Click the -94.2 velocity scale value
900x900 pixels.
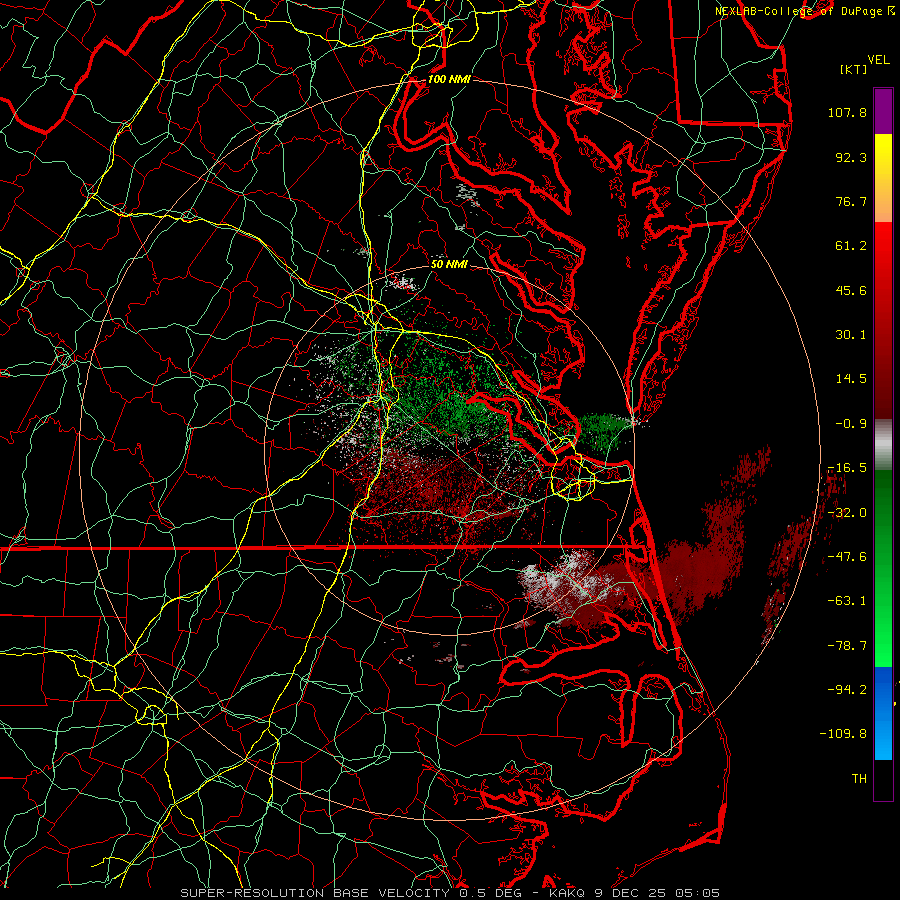coord(847,689)
